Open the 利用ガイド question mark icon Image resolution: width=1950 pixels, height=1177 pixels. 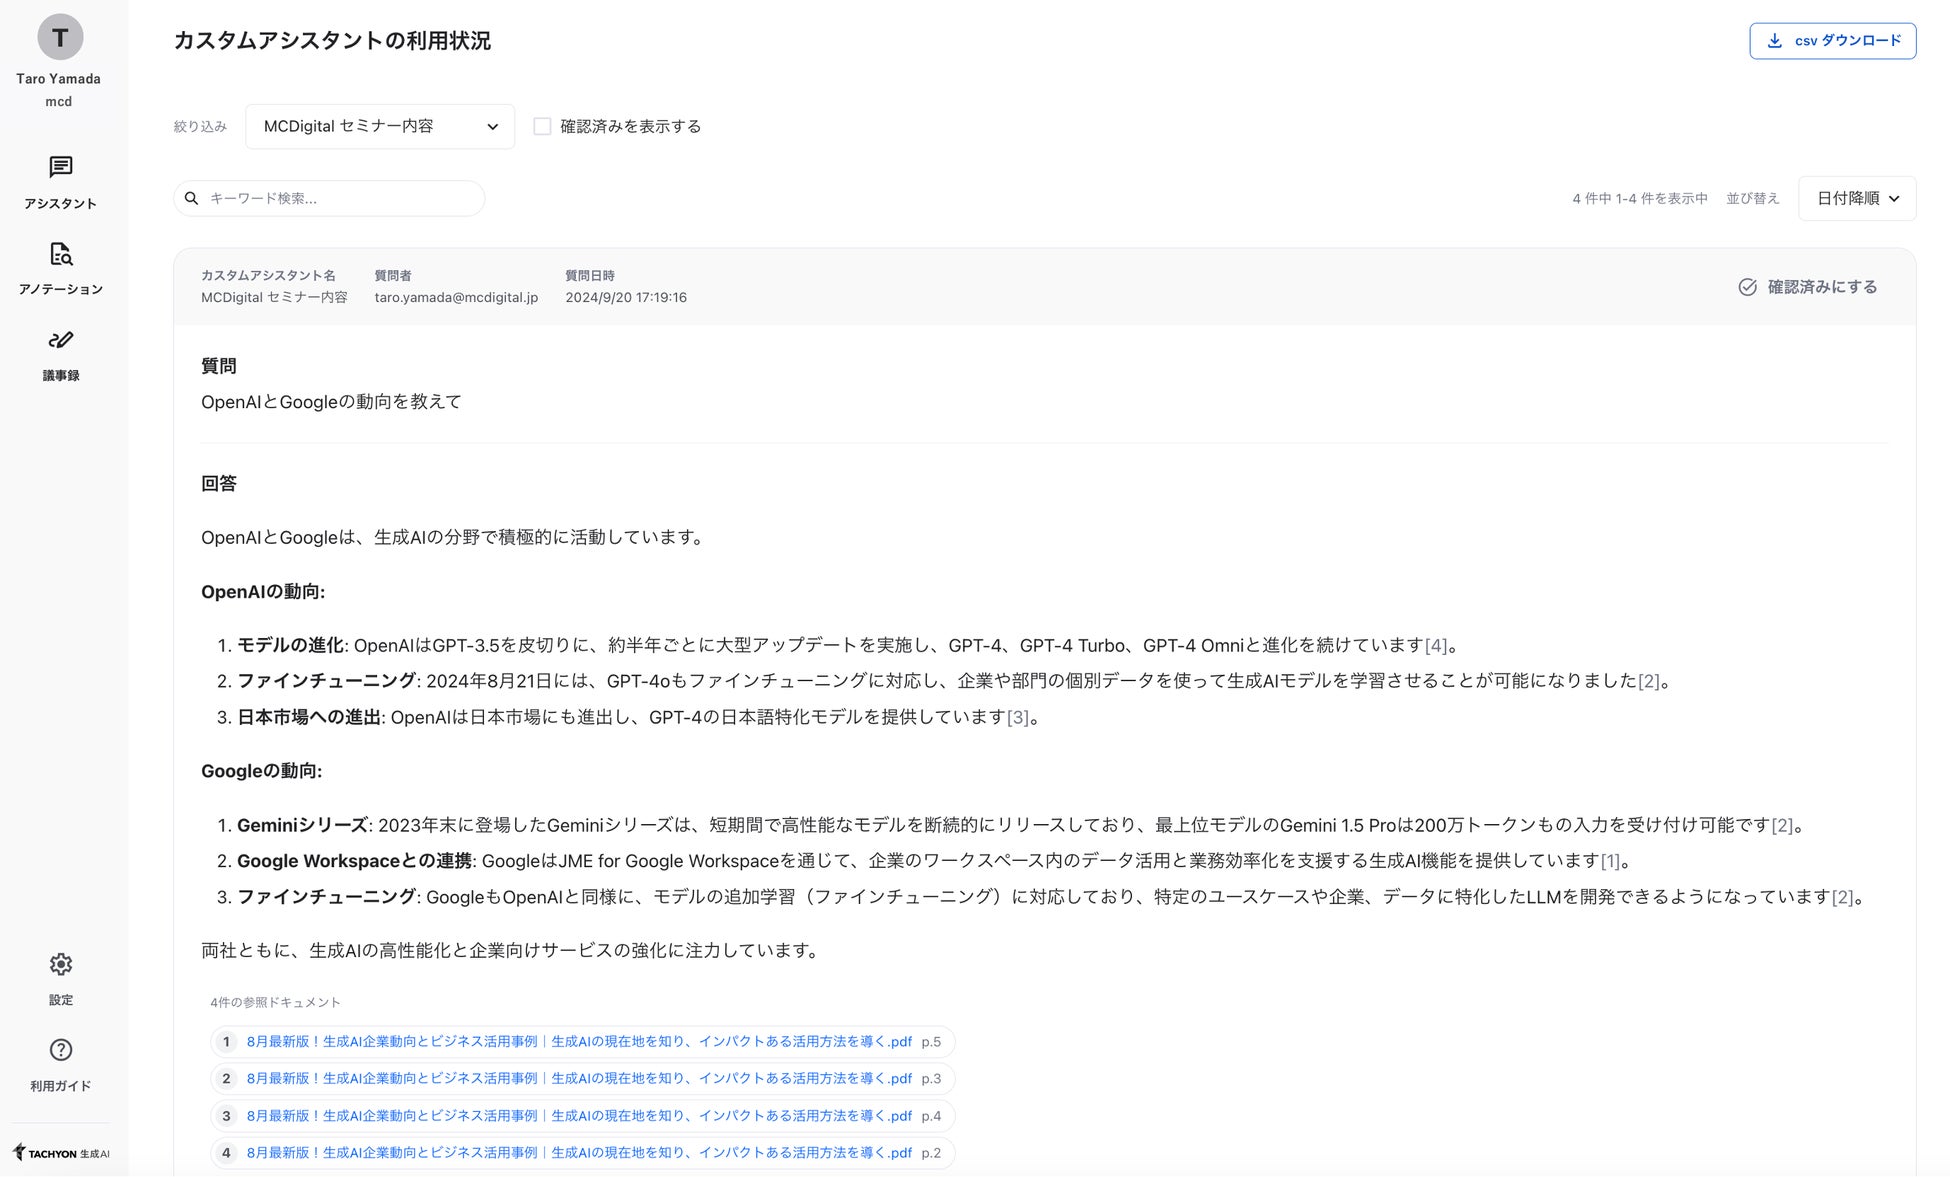tap(60, 1050)
